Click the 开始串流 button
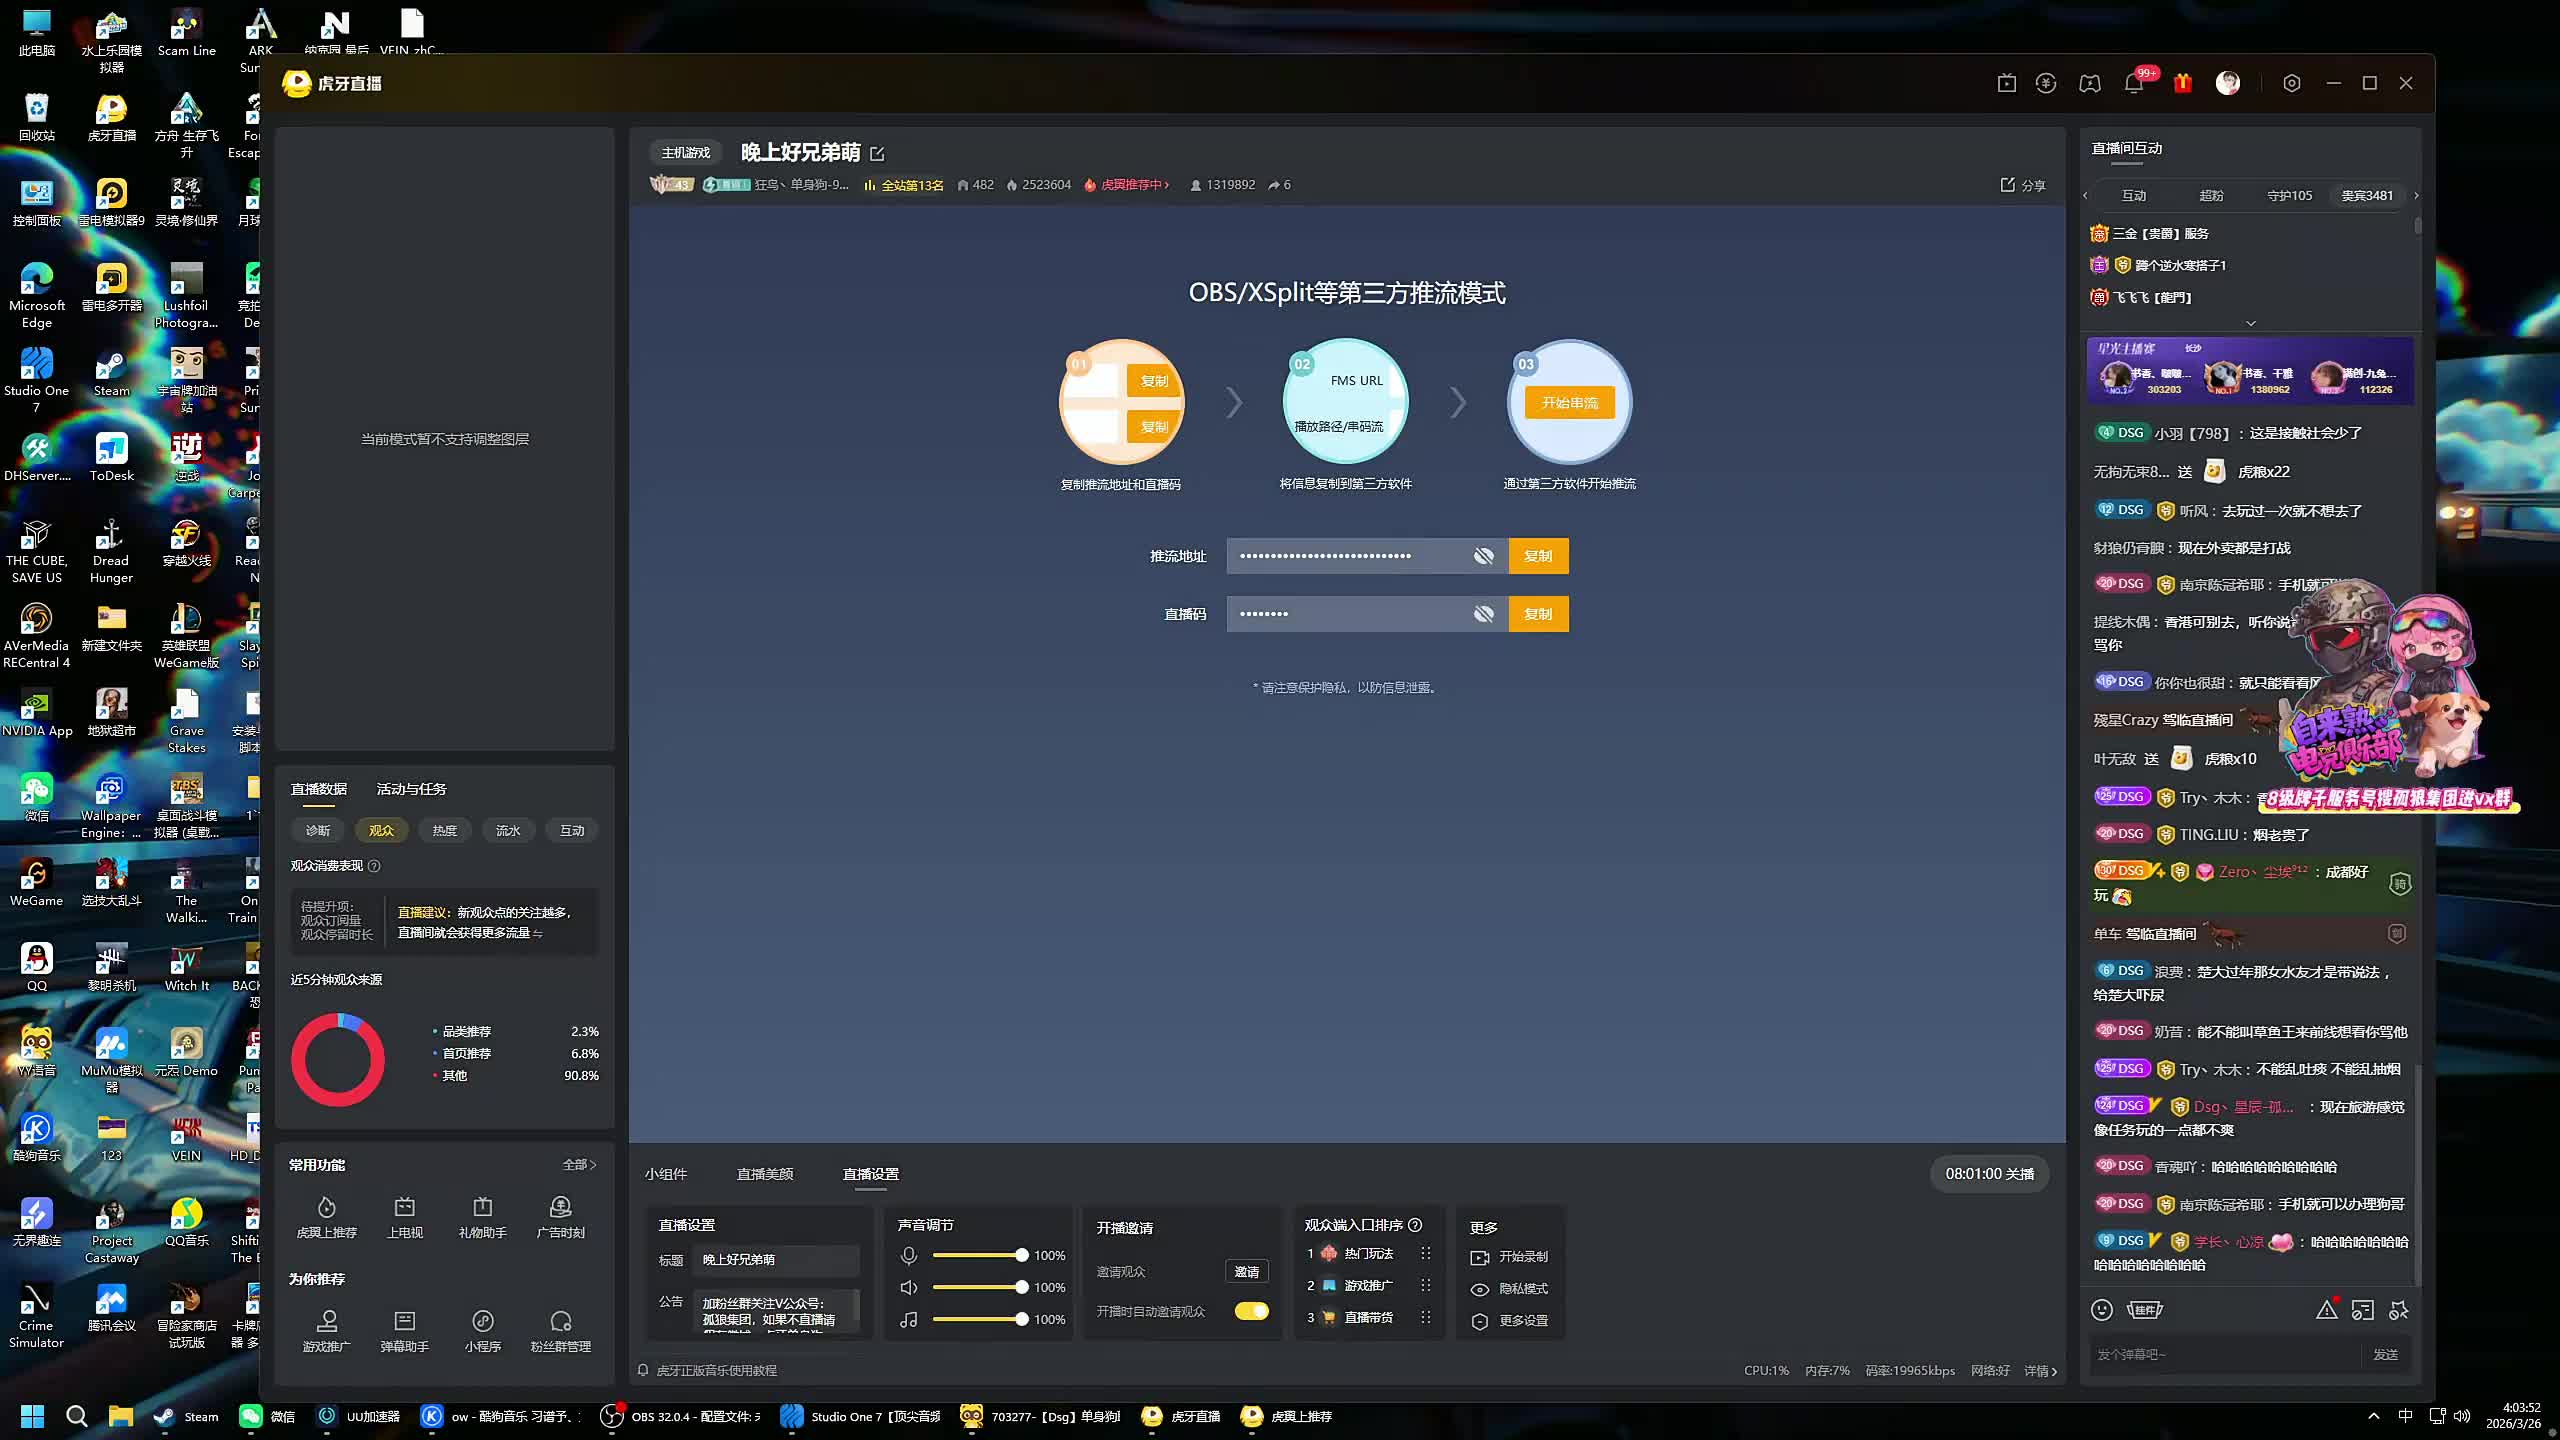The width and height of the screenshot is (2560, 1440). point(1569,403)
